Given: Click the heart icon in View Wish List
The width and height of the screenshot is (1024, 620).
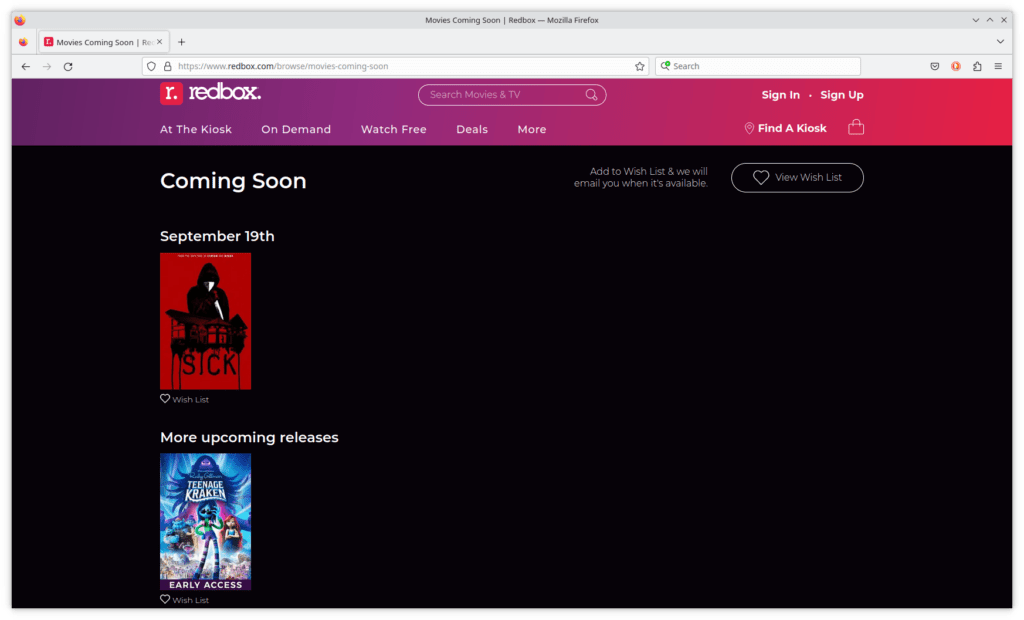Looking at the screenshot, I should 761,178.
